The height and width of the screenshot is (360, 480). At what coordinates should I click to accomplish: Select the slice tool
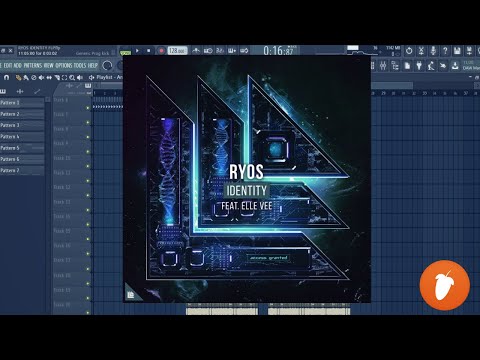(x=57, y=78)
